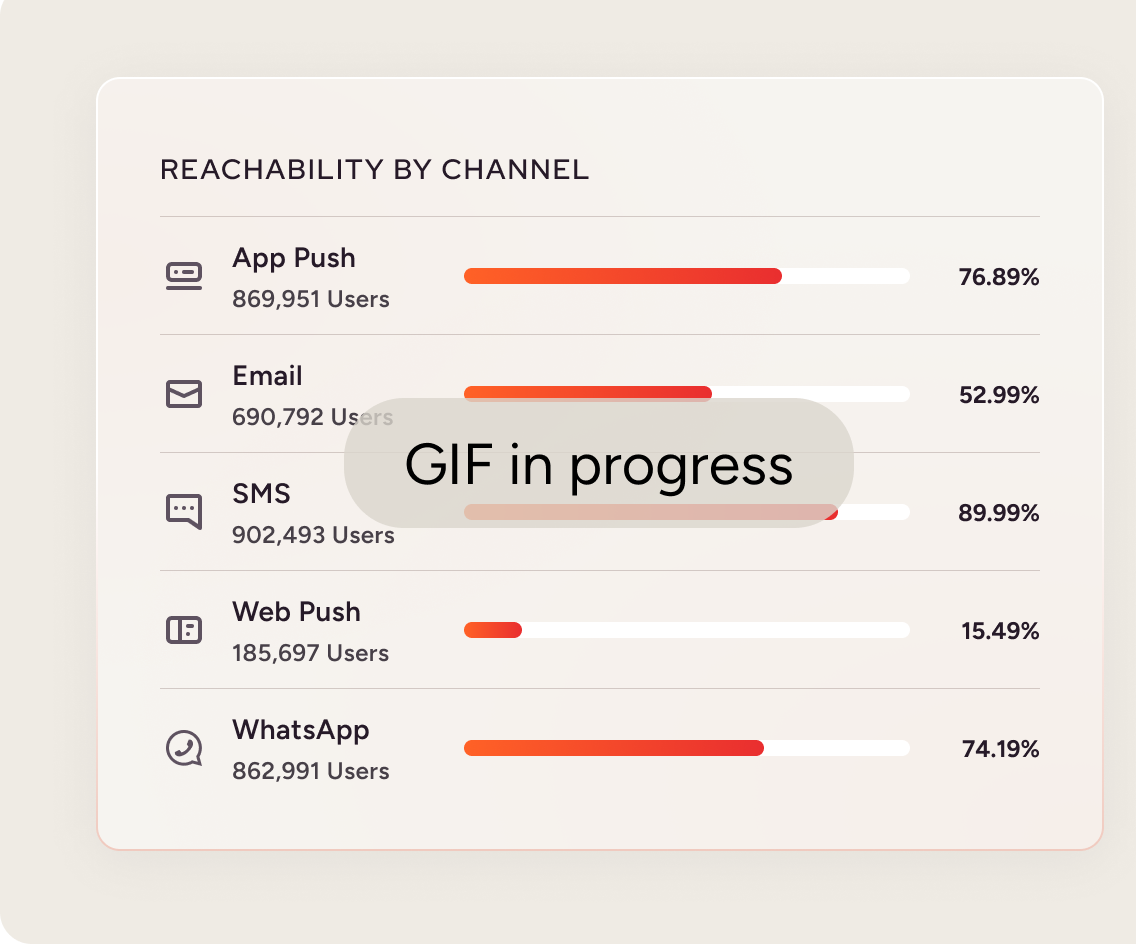Click the GIF in progress overlay

click(598, 464)
